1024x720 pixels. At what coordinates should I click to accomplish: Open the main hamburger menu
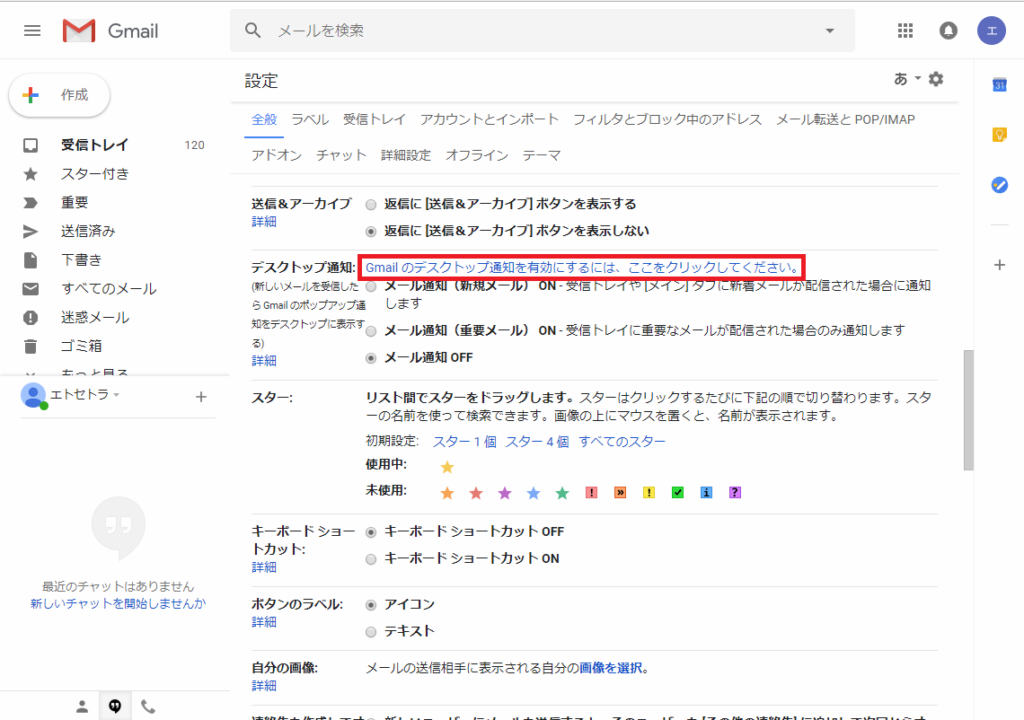[x=33, y=30]
